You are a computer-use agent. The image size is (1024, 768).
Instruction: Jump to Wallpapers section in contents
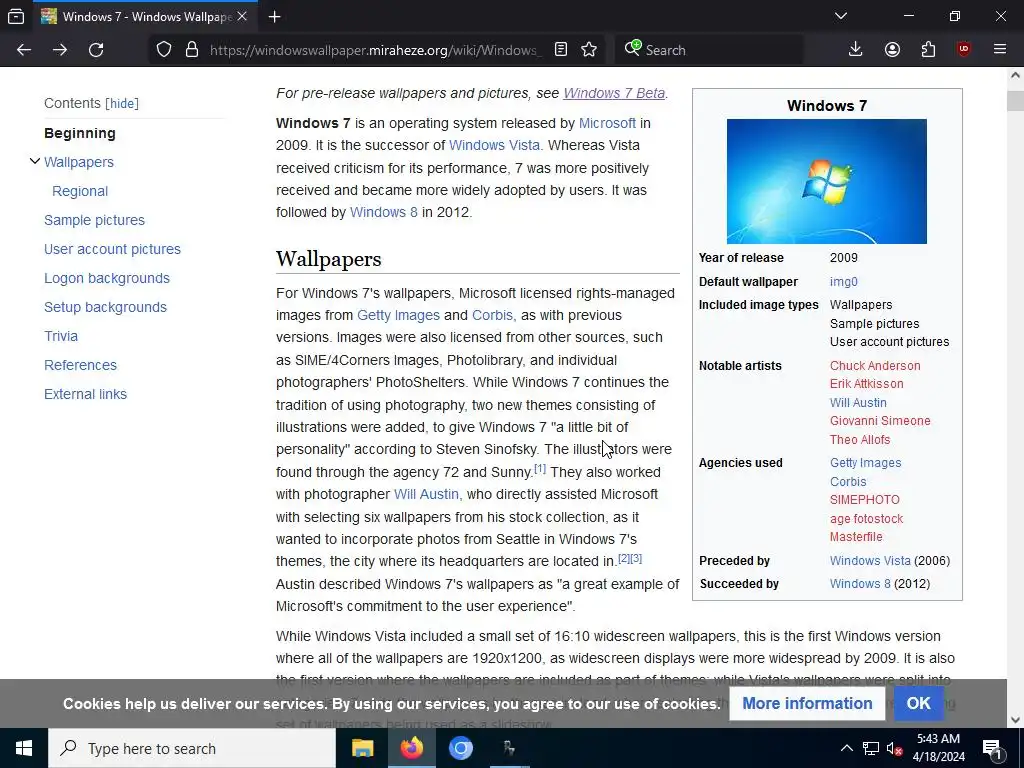click(79, 162)
